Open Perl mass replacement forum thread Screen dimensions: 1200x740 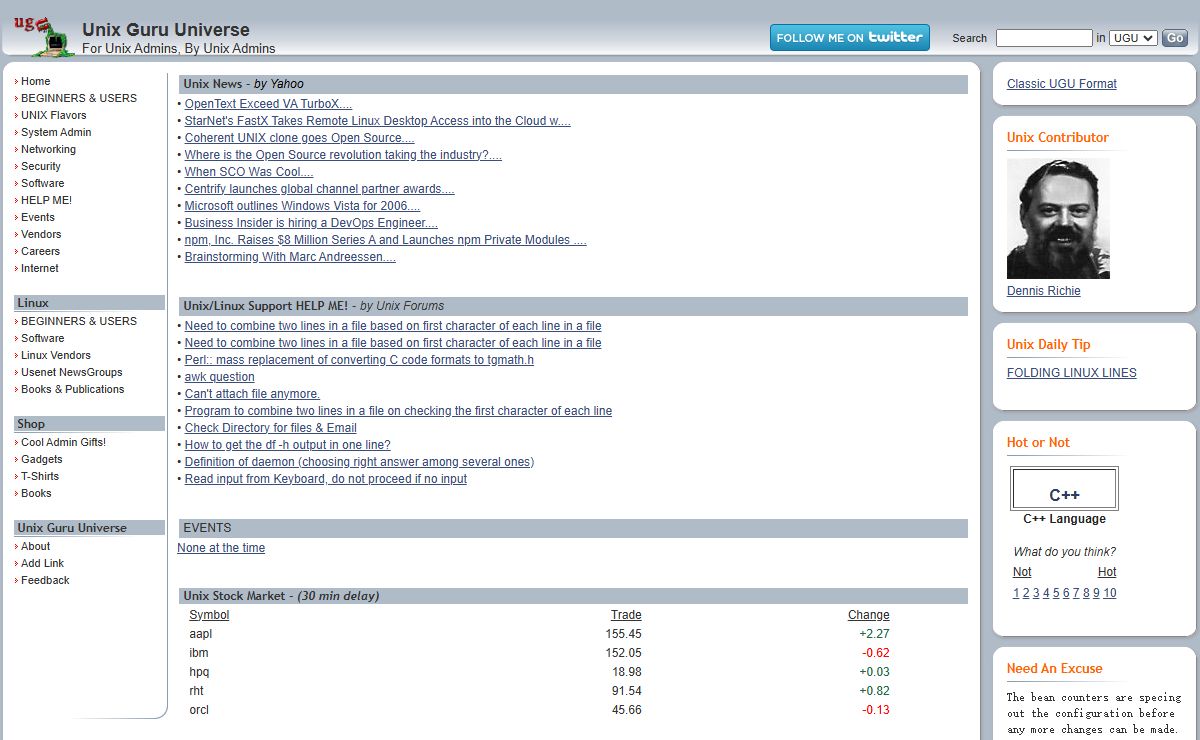tap(359, 360)
